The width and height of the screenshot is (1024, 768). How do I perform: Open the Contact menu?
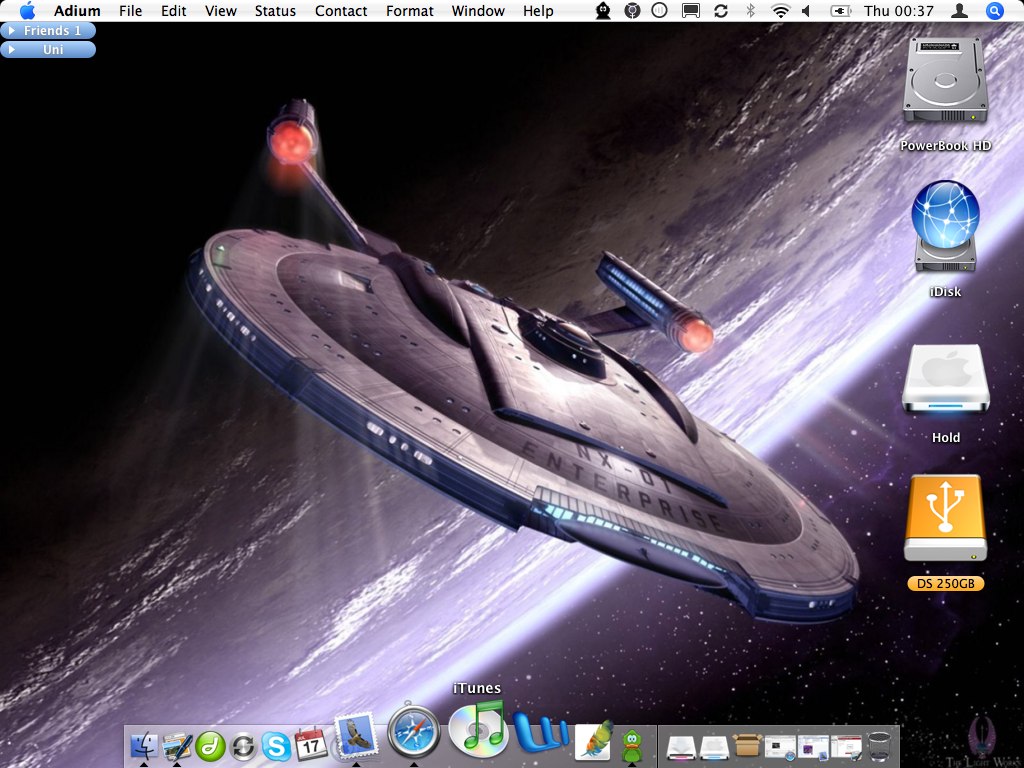tap(341, 10)
